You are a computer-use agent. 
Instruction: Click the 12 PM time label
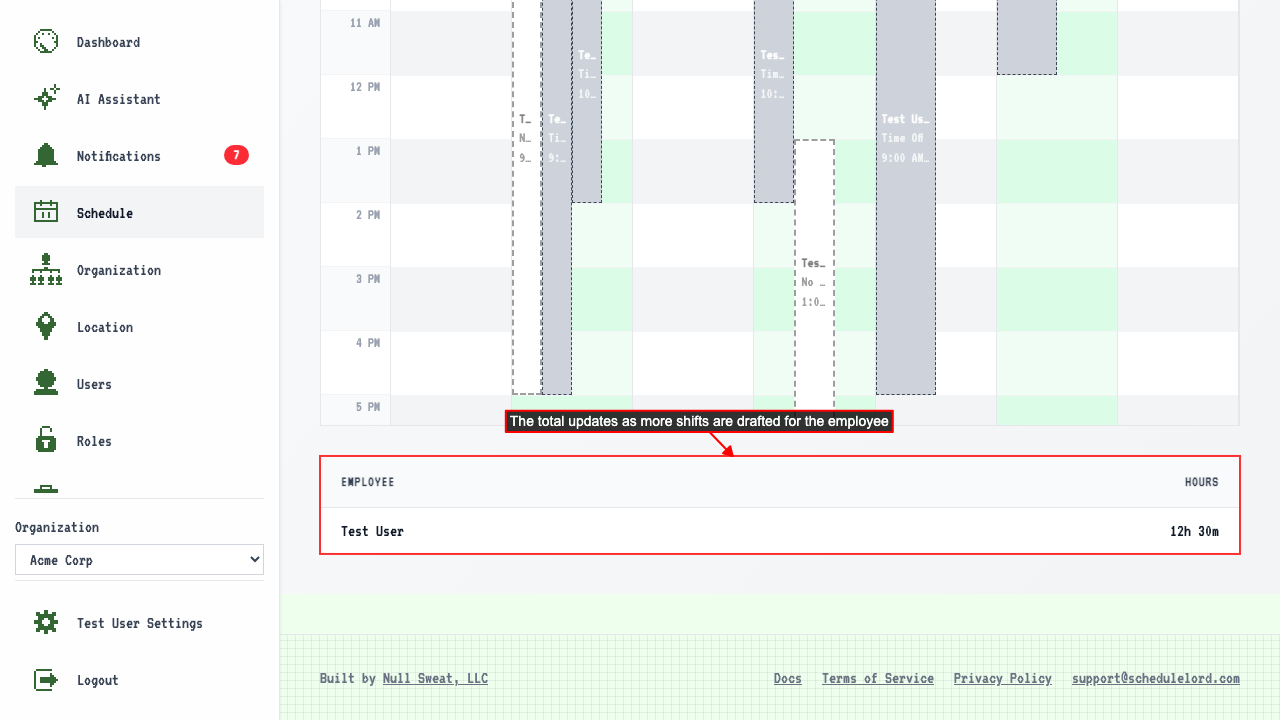pyautogui.click(x=365, y=87)
